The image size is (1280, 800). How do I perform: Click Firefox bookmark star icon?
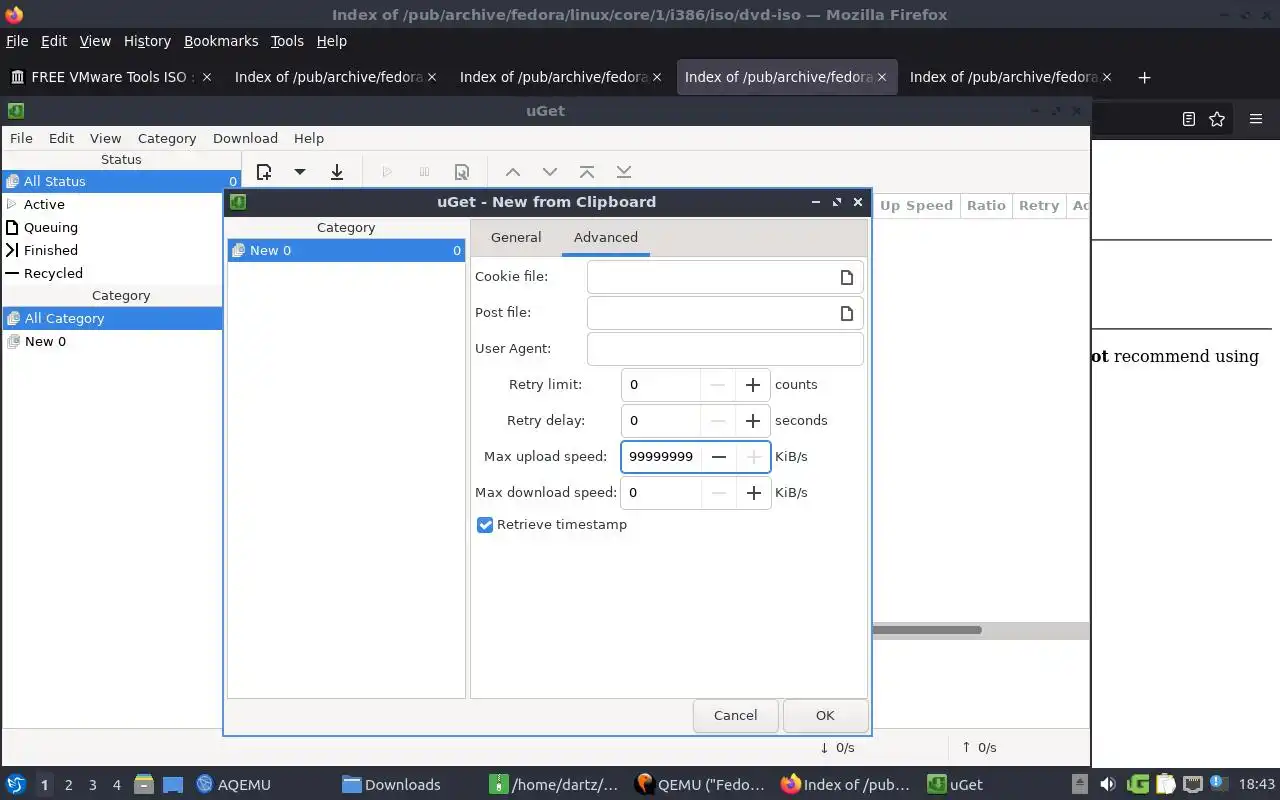1217,119
